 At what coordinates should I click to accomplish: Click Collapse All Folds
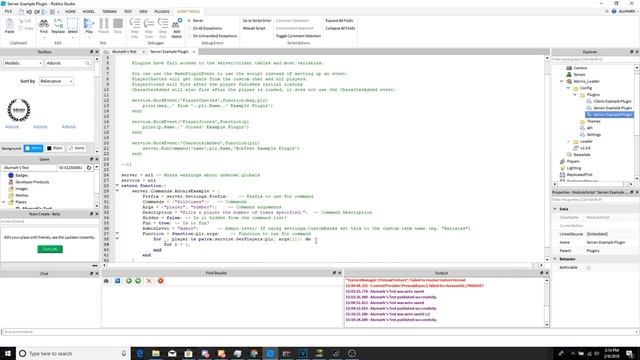coord(340,28)
